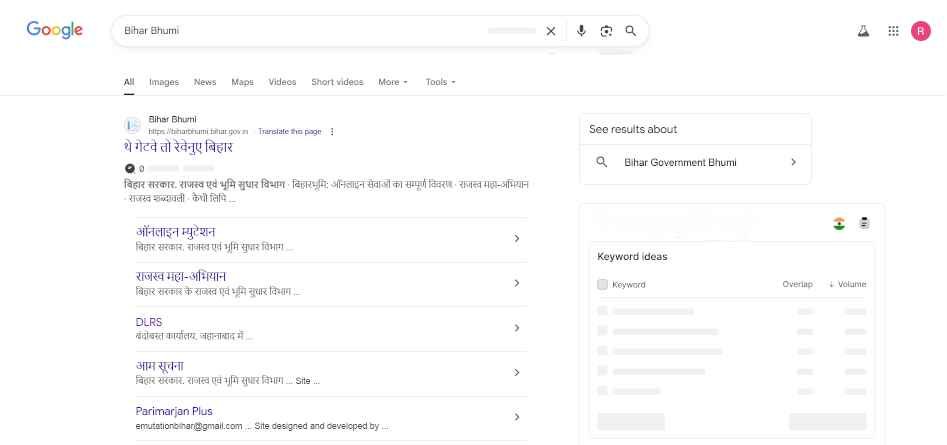Open Google Lens image search
This screenshot has width=947, height=445.
click(606, 31)
